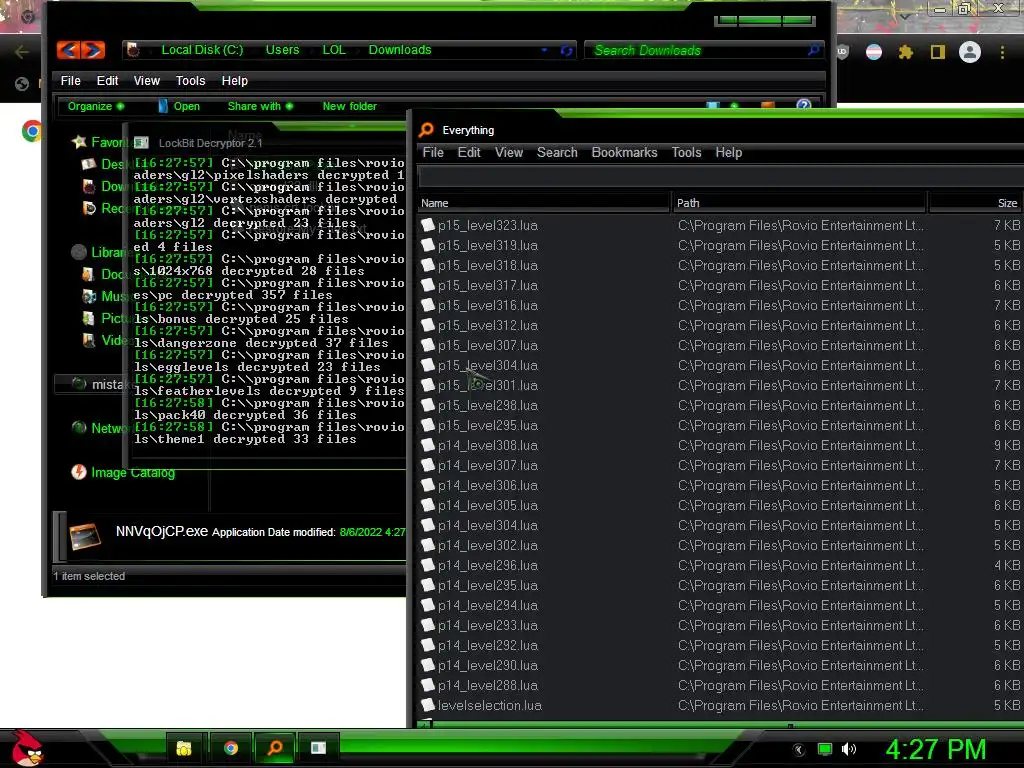The height and width of the screenshot is (768, 1024).
Task: Toggle the Chrome side panel icon
Action: [937, 52]
